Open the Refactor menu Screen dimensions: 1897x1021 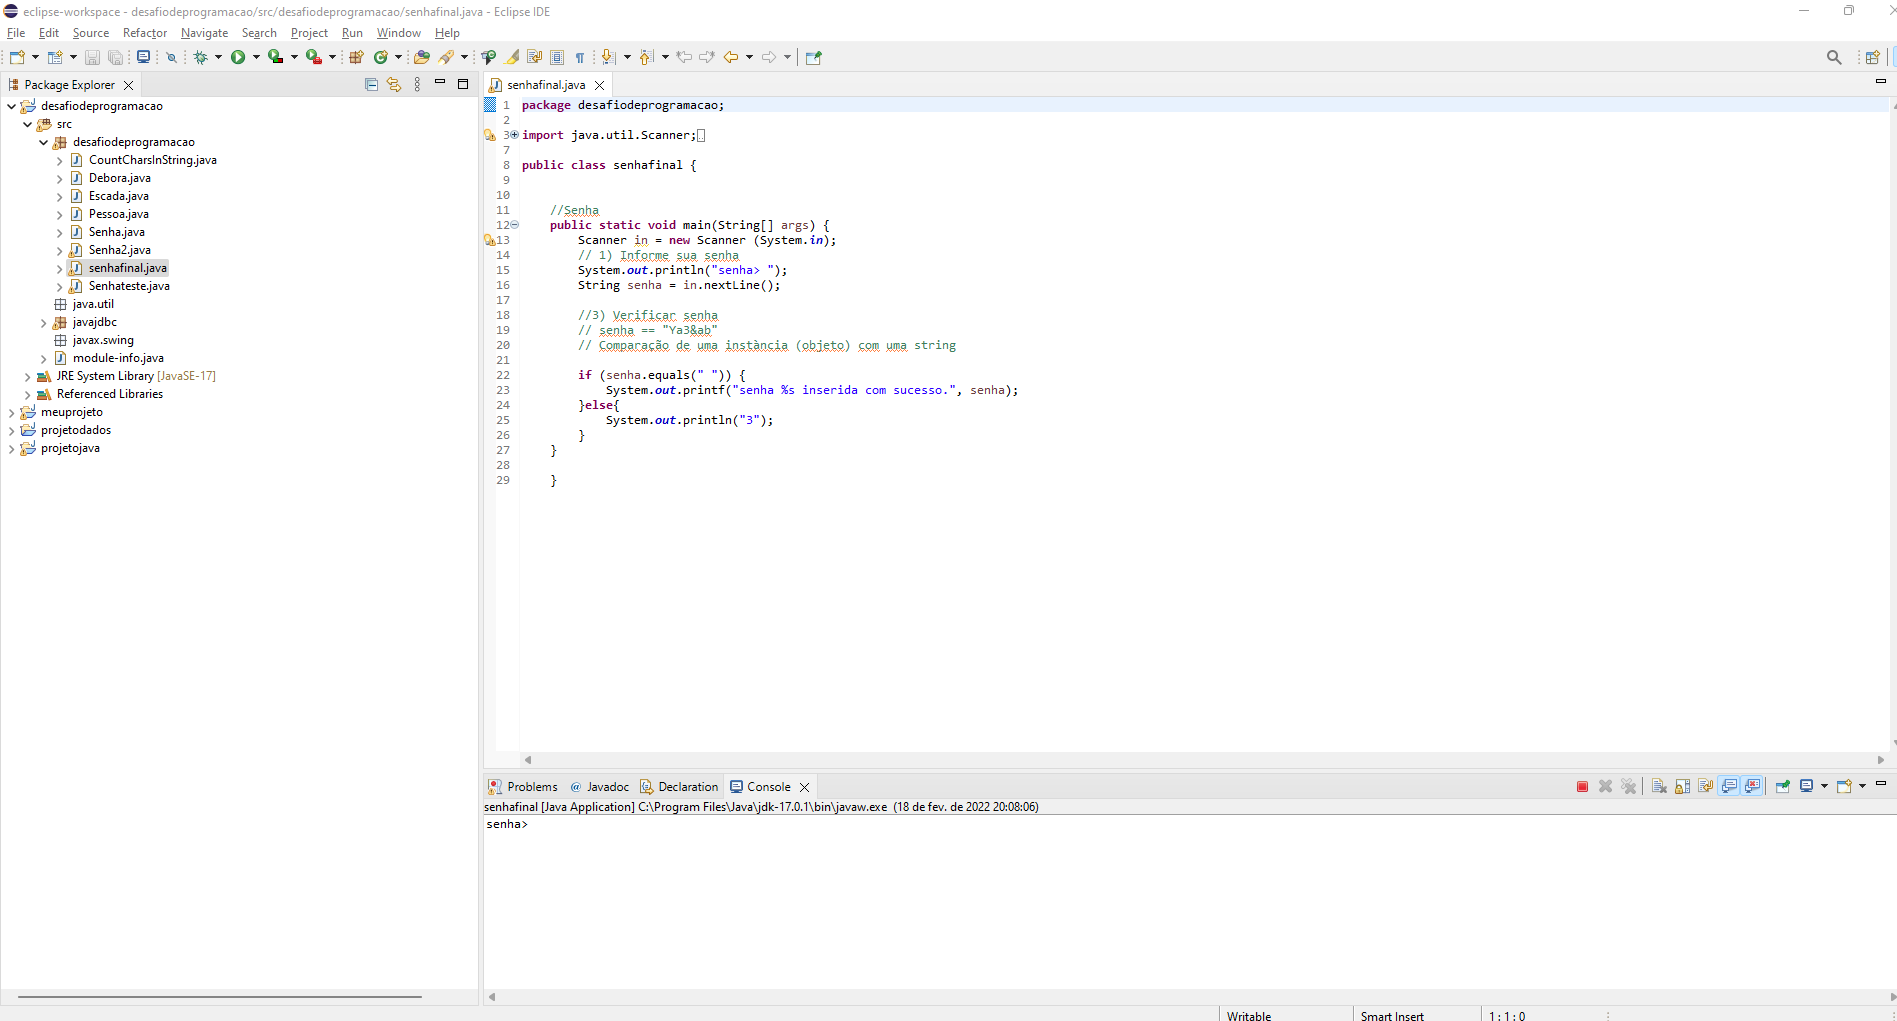pyautogui.click(x=145, y=33)
